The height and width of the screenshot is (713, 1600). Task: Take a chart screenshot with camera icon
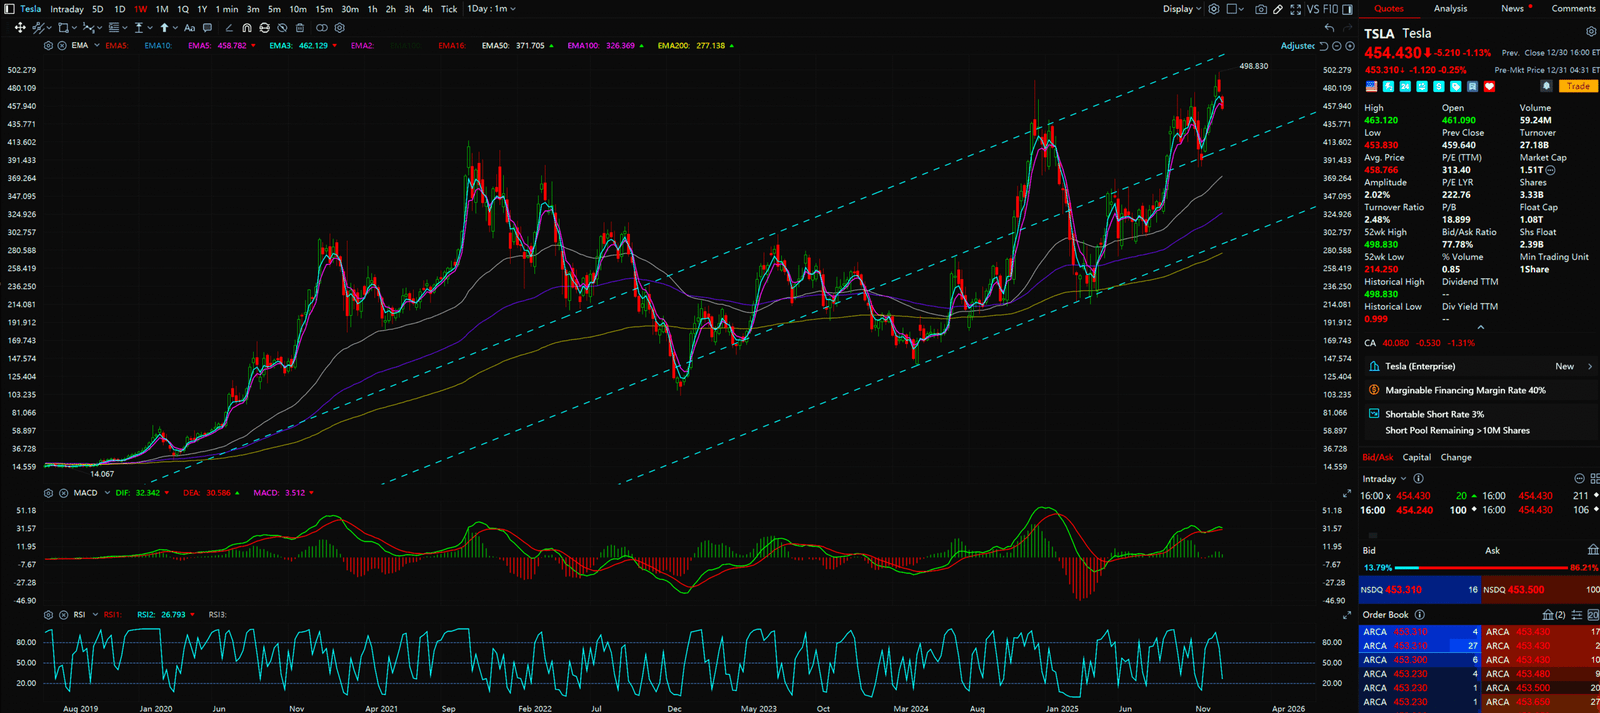coord(1261,9)
